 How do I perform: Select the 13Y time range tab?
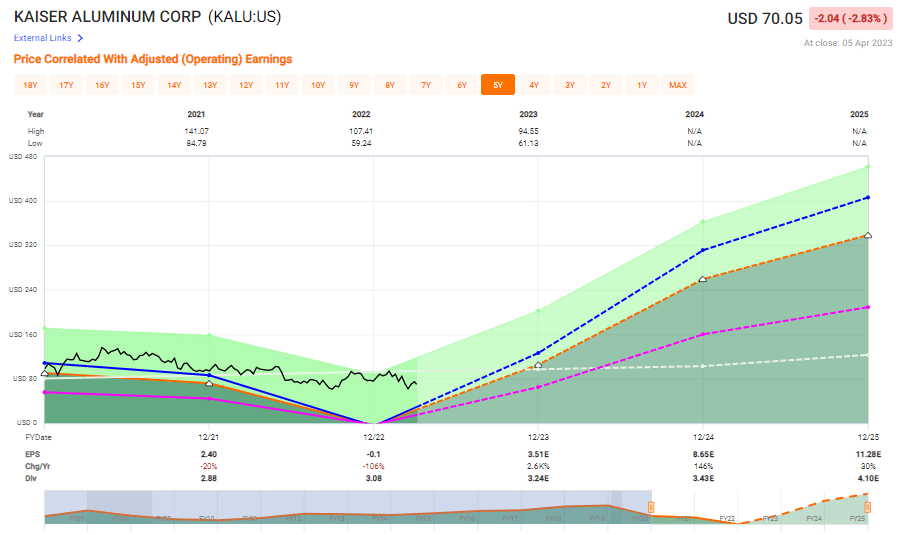tap(210, 85)
